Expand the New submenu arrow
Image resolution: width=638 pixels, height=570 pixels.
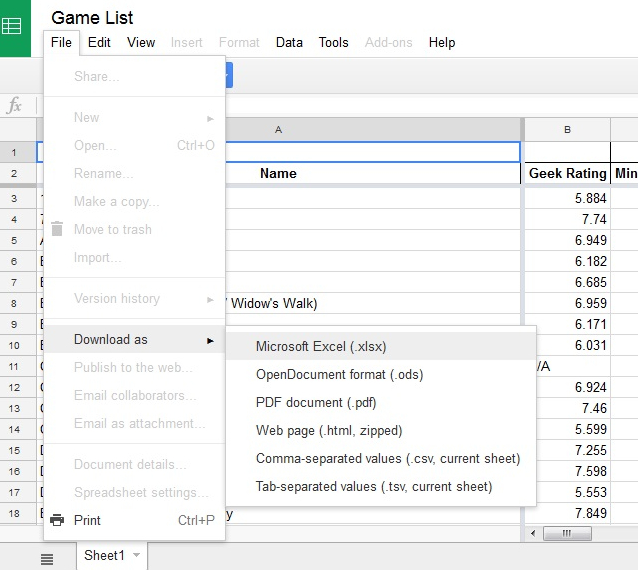(x=210, y=118)
